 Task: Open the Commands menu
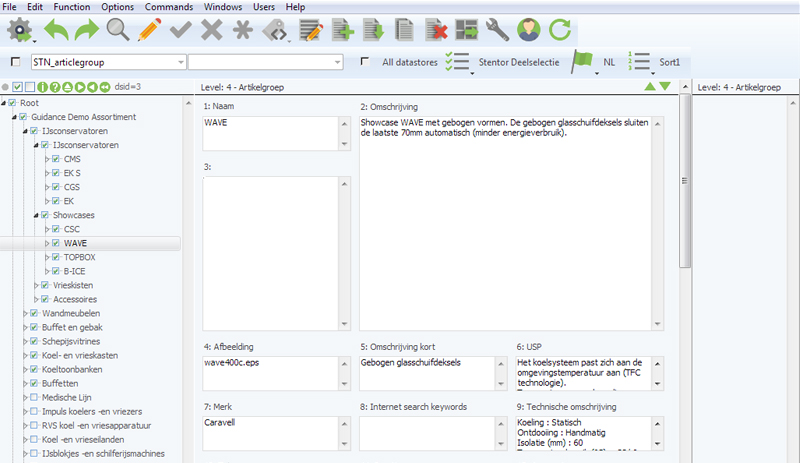click(170, 7)
